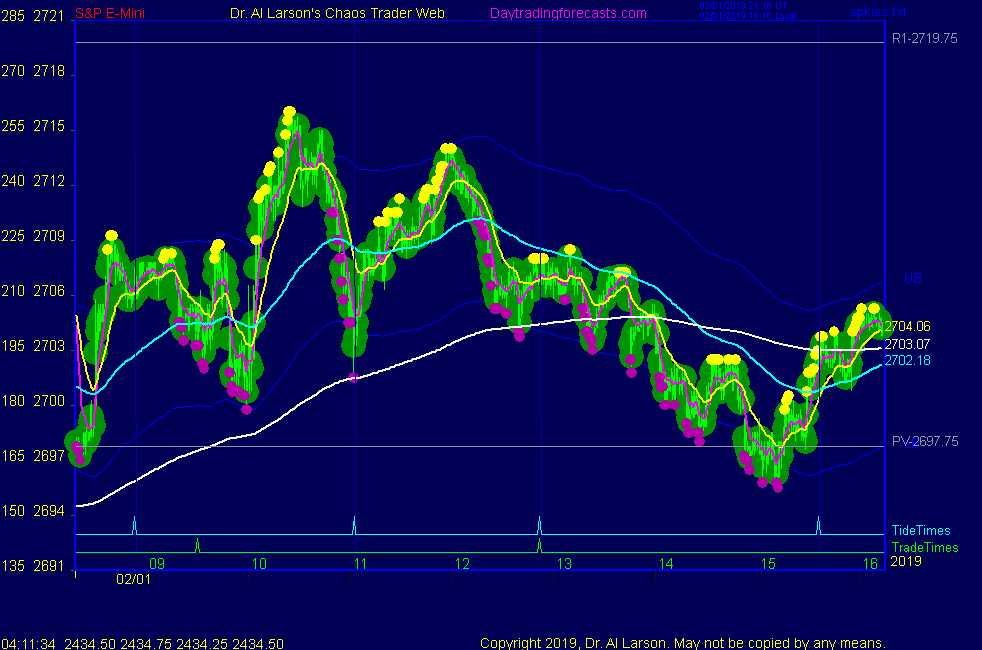Click the "135 2691" price axis label

(33, 566)
